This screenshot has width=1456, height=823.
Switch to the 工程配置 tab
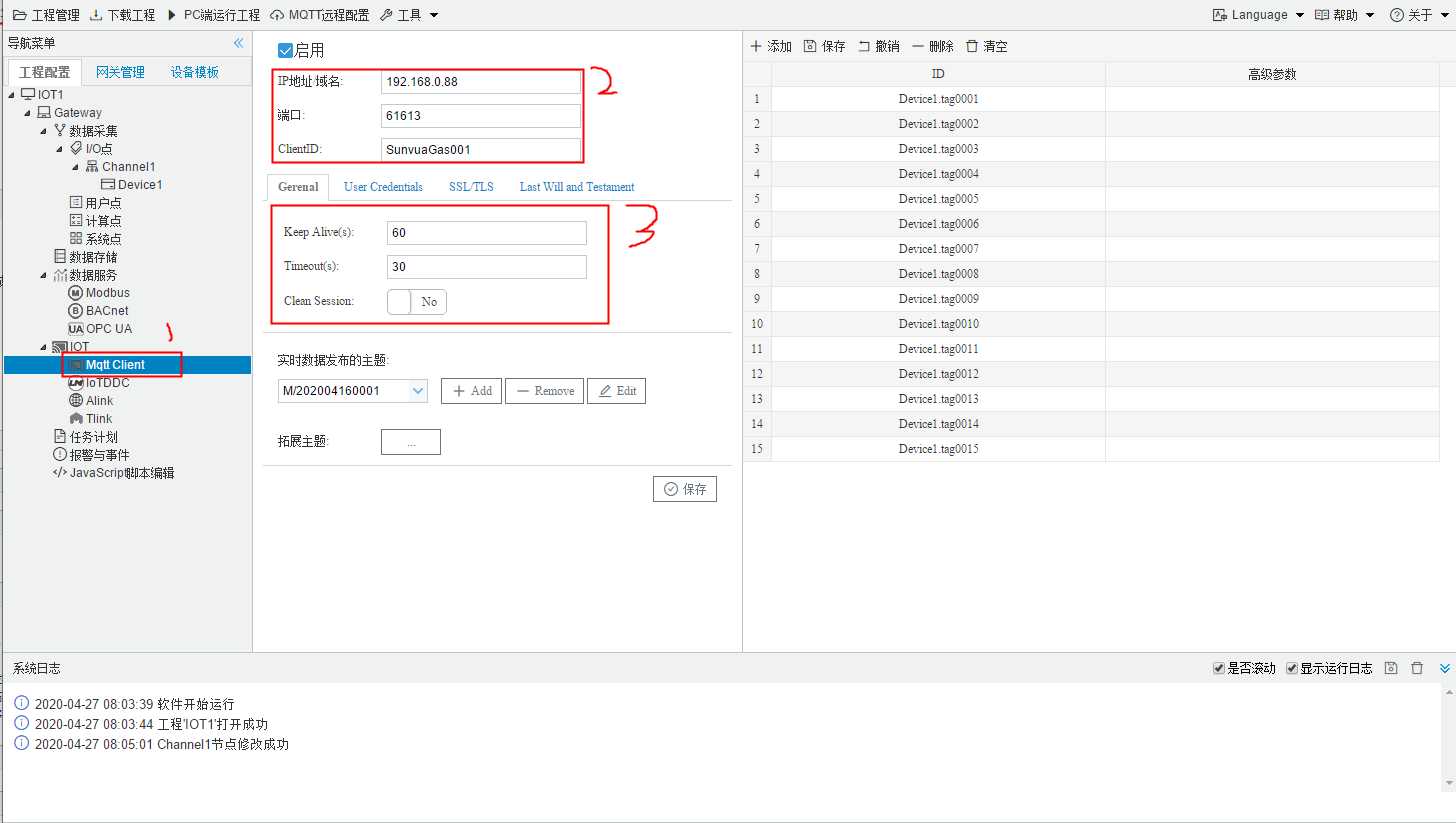coord(45,72)
